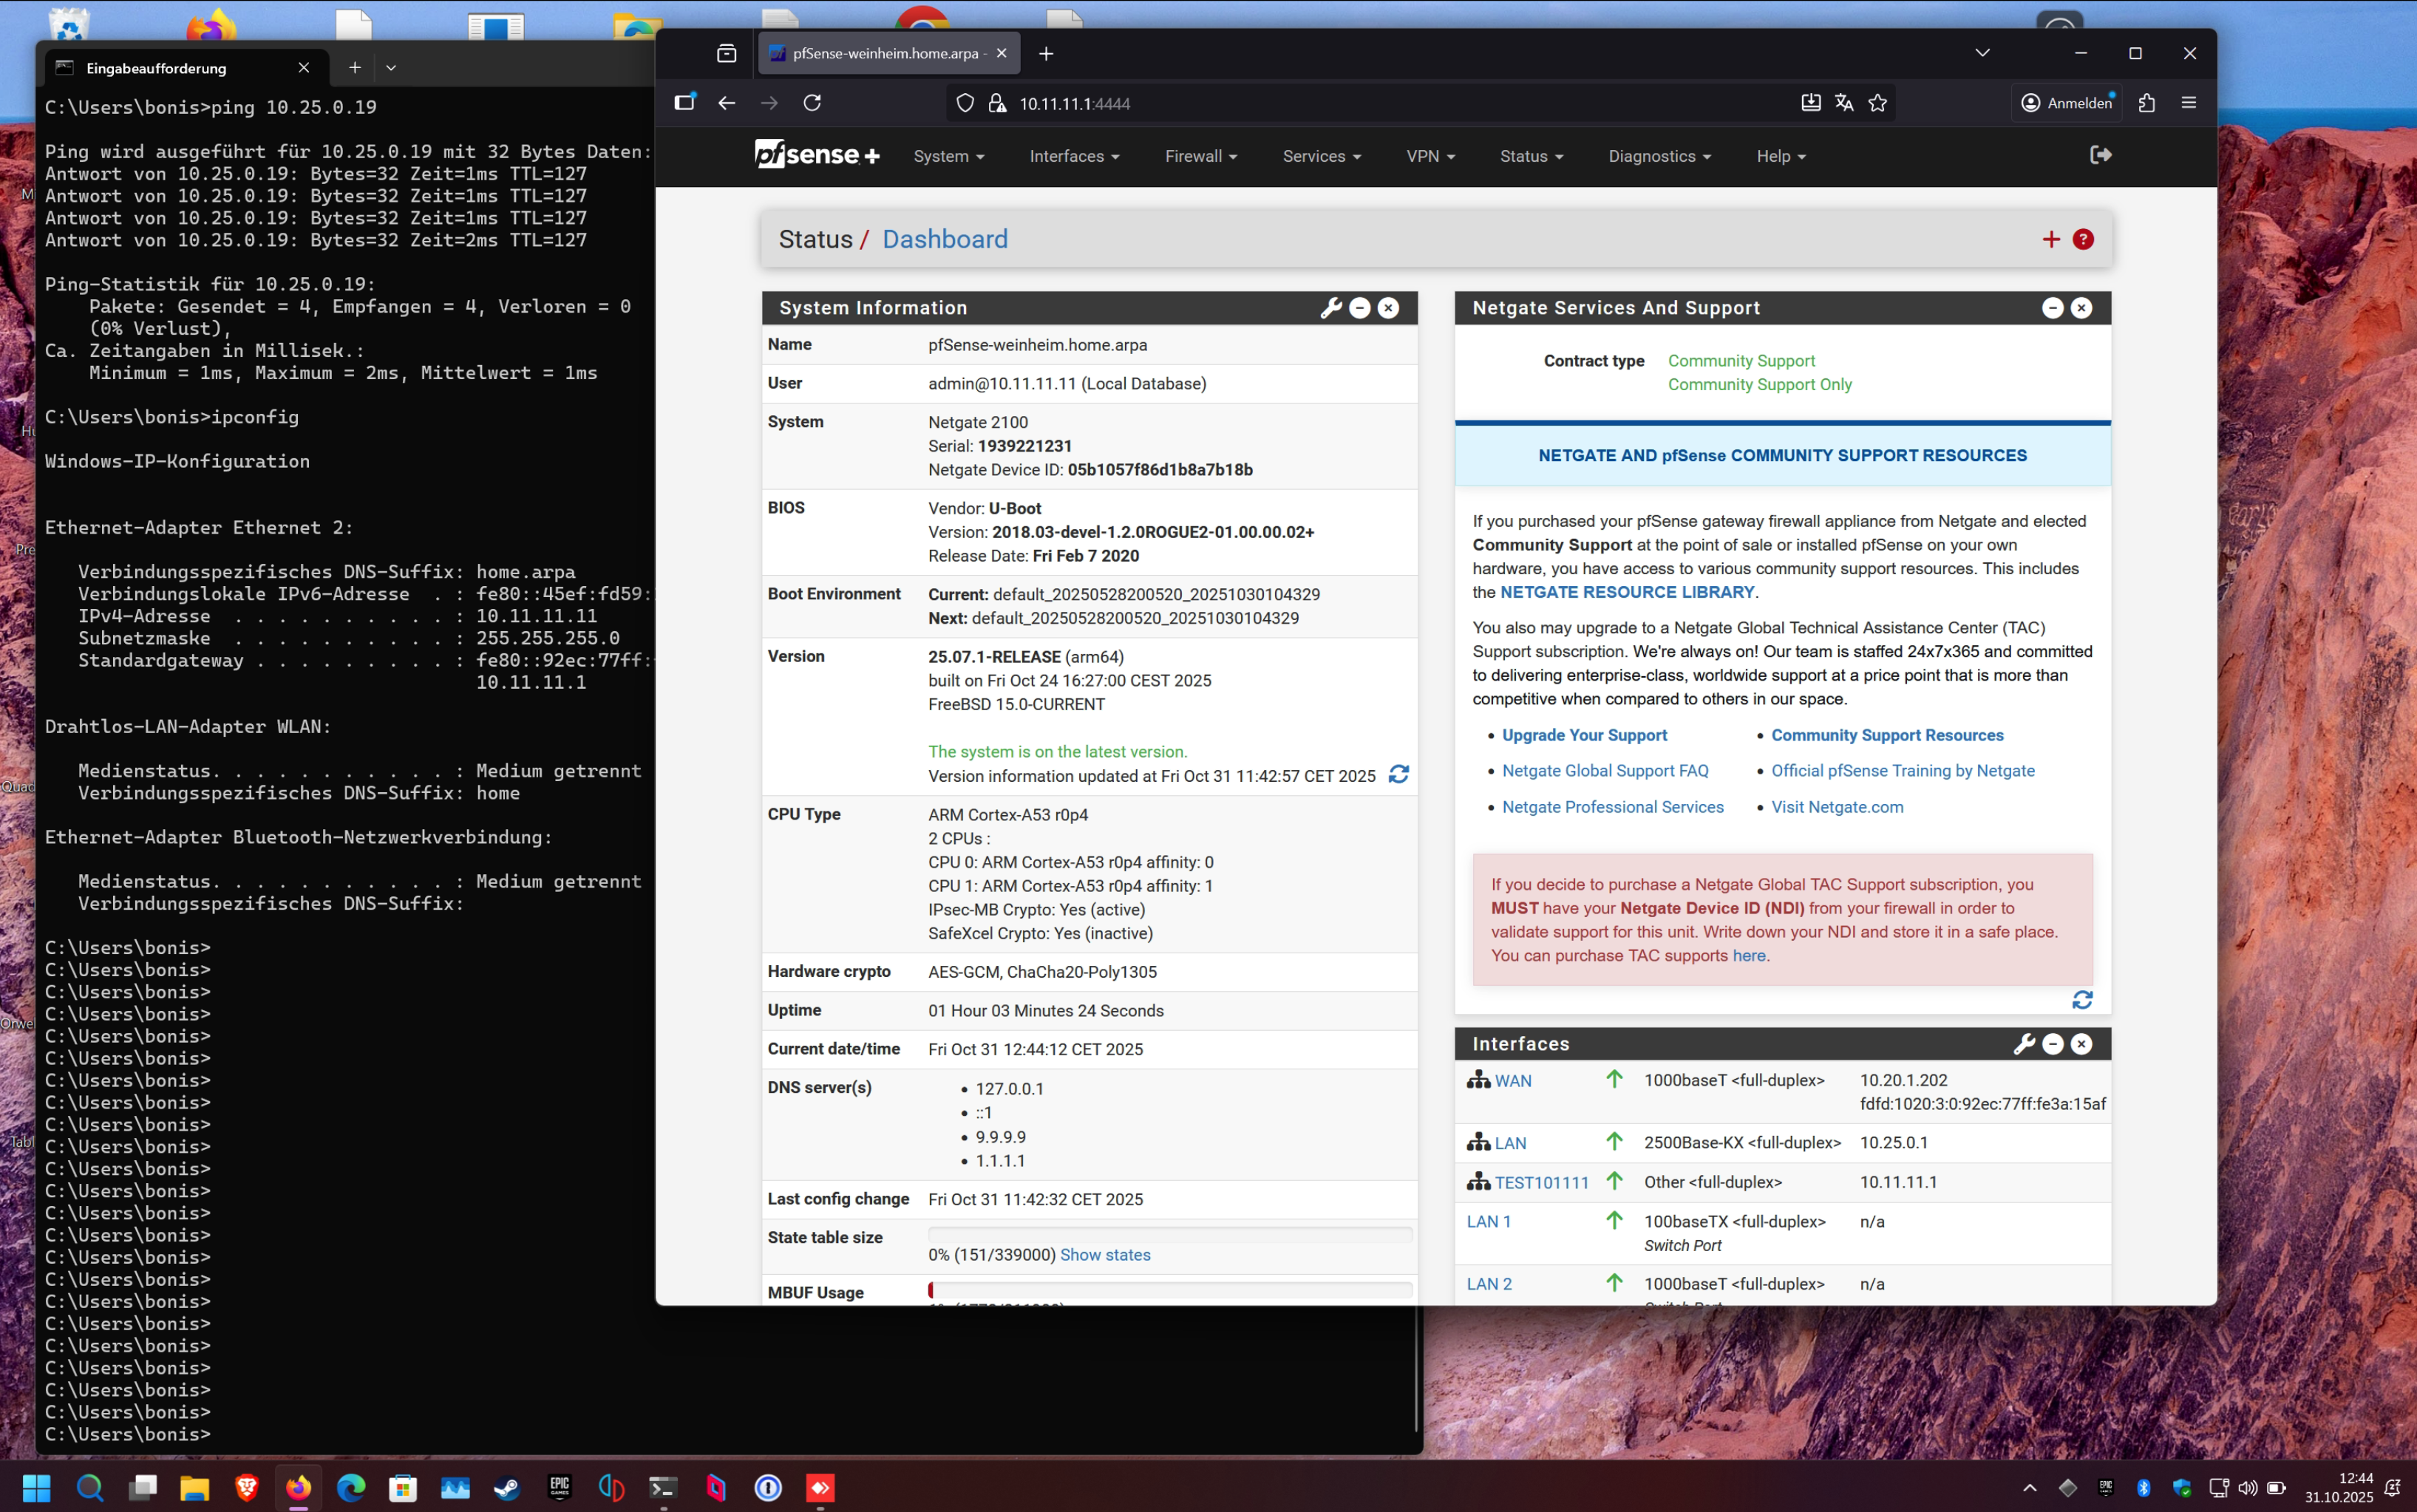Bookmark page with star icon
This screenshot has height=1512, width=2417.
tap(1877, 103)
